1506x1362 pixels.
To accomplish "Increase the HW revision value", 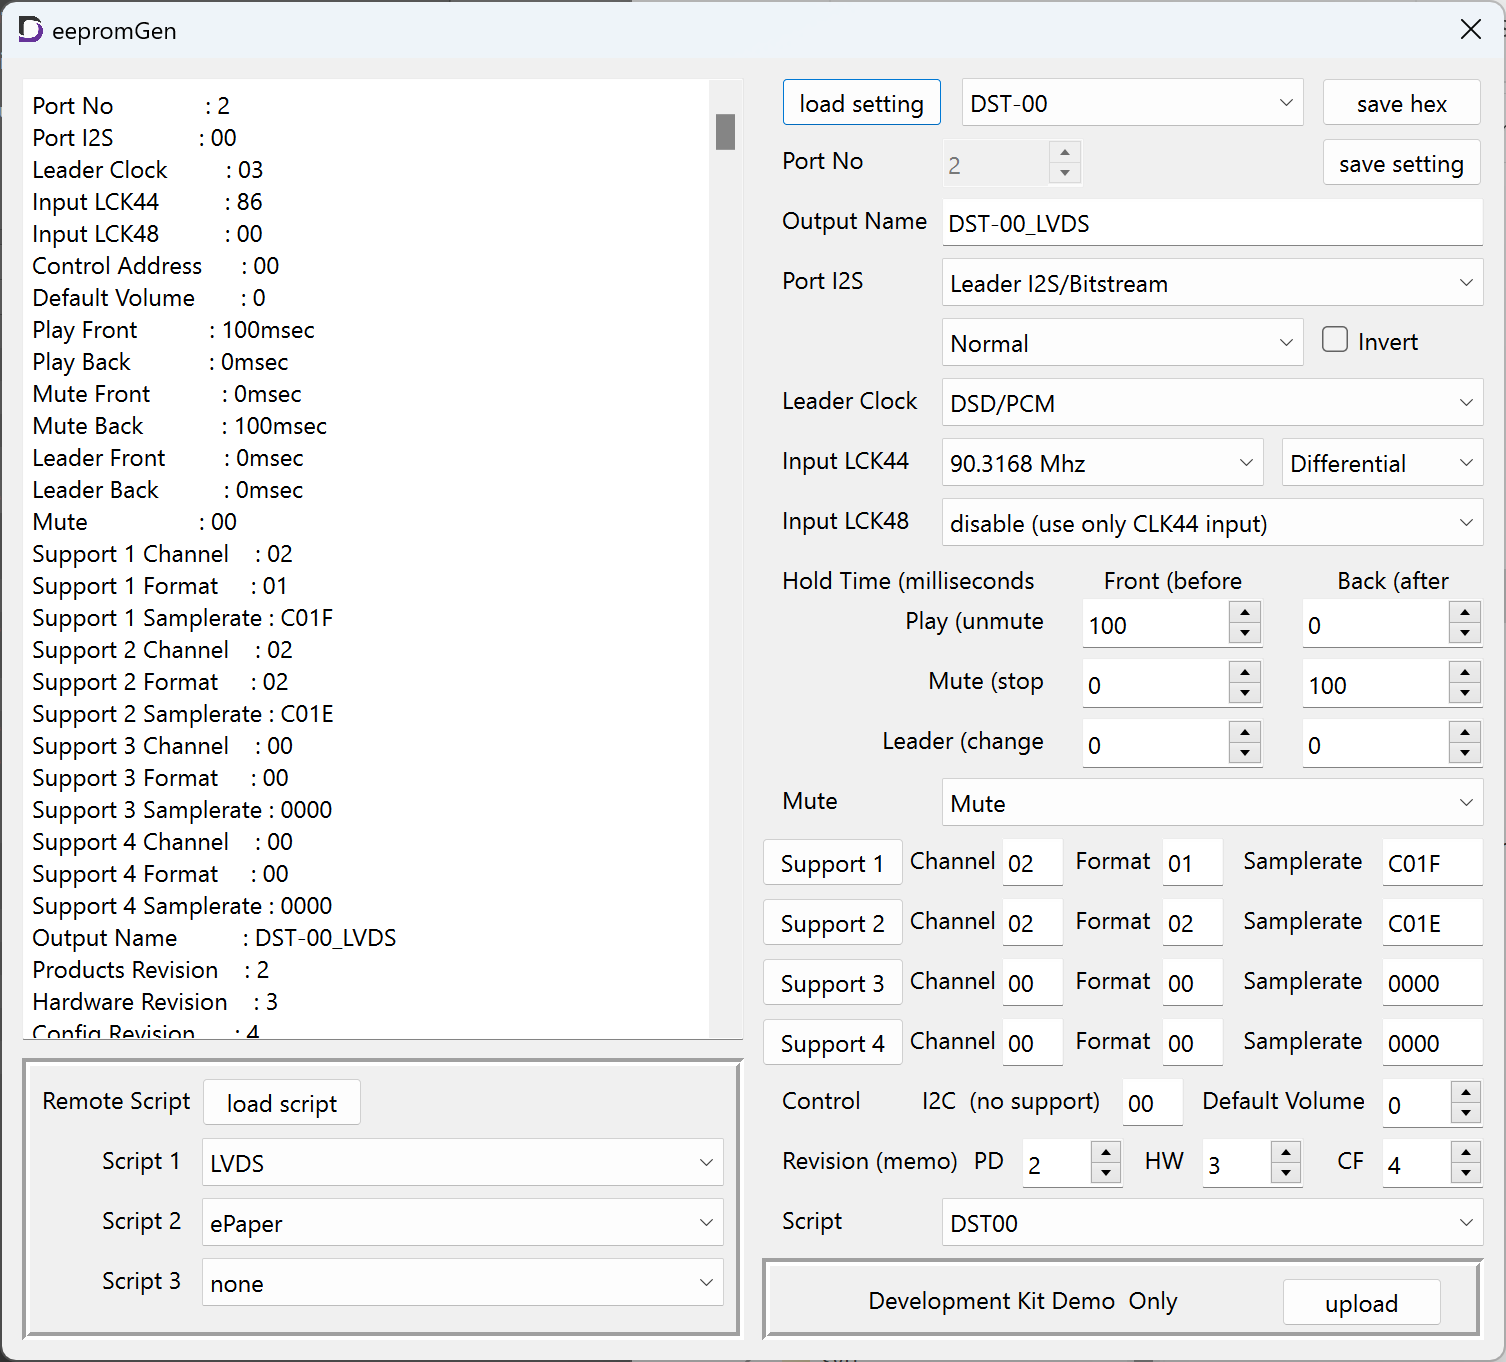I will 1285,1153.
